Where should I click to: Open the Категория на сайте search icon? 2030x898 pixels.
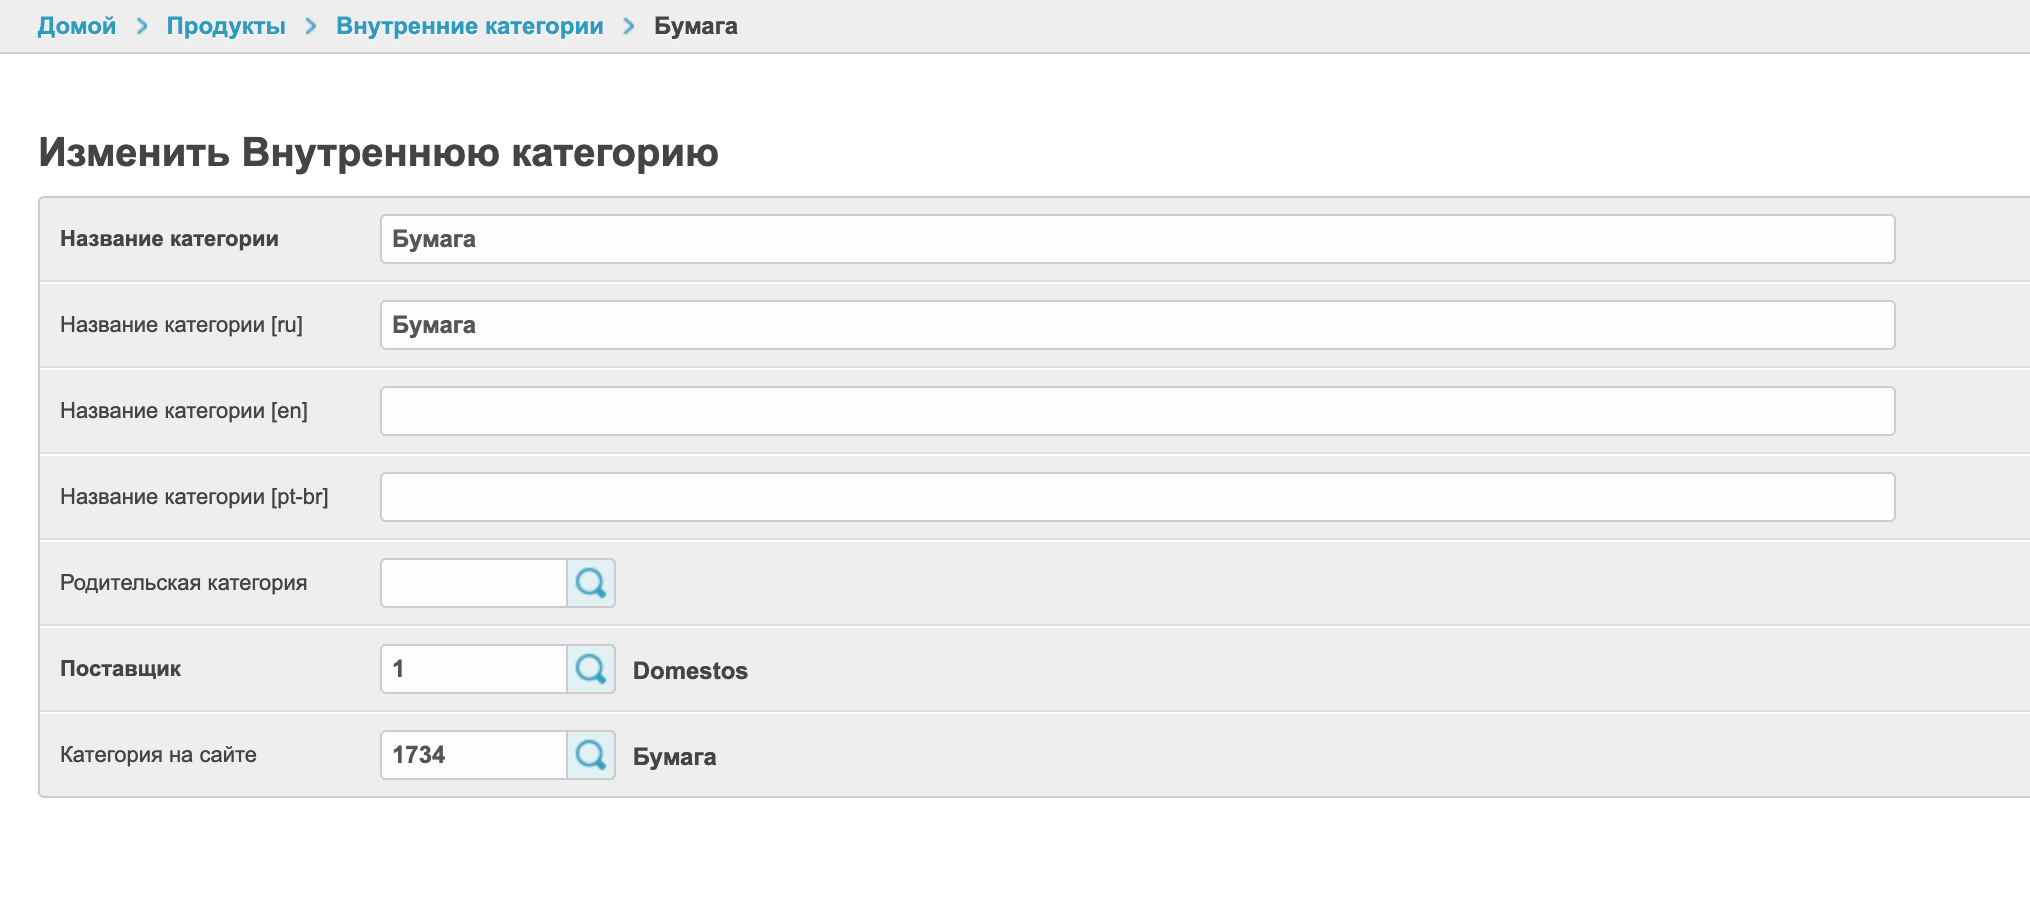[591, 755]
